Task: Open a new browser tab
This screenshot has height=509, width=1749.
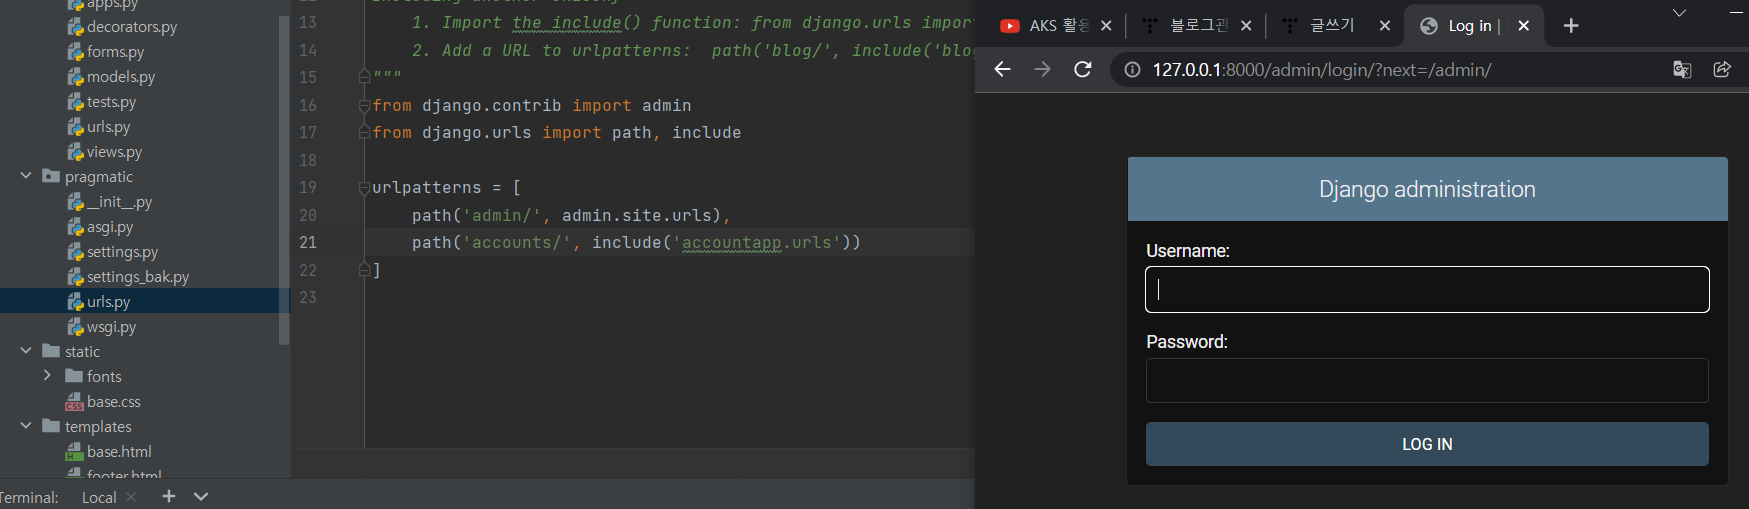Action: pos(1571,26)
